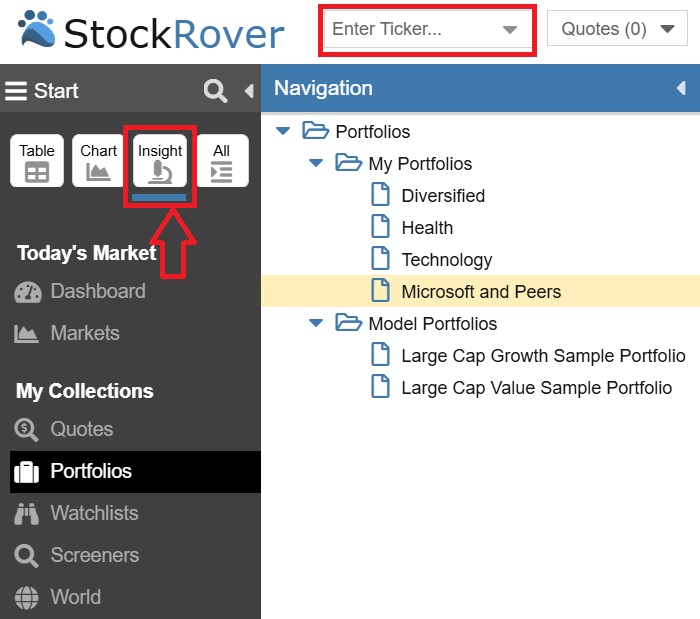Switch to the All view icon

point(221,161)
